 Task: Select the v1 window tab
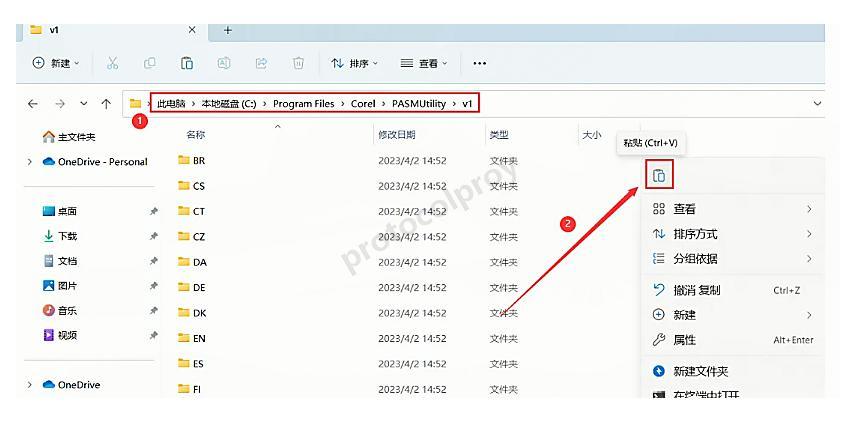pyautogui.click(x=112, y=31)
